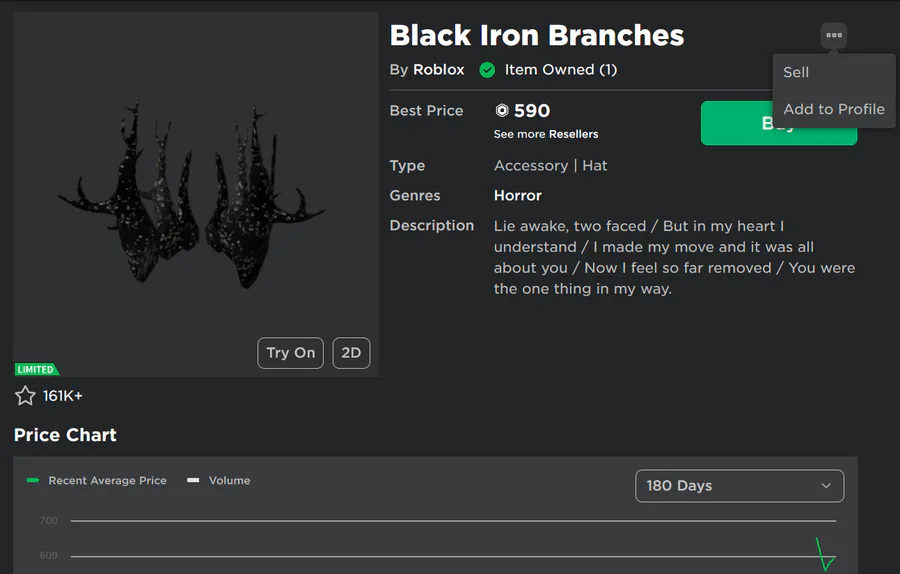Switch the item preview to 2D
This screenshot has height=574, width=900.
[x=351, y=352]
